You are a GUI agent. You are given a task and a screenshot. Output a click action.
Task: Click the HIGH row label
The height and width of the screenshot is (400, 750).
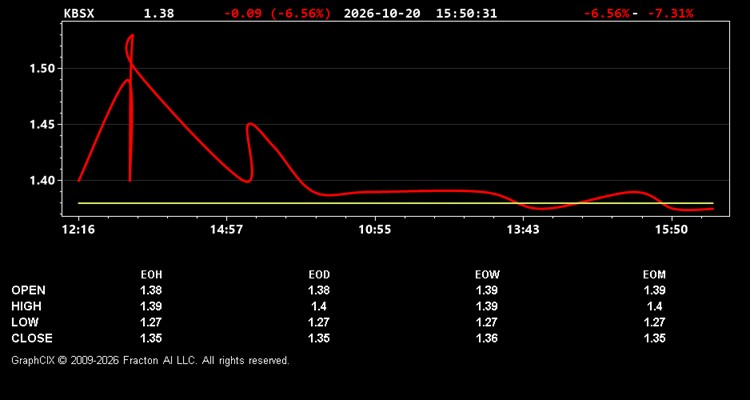pos(26,306)
